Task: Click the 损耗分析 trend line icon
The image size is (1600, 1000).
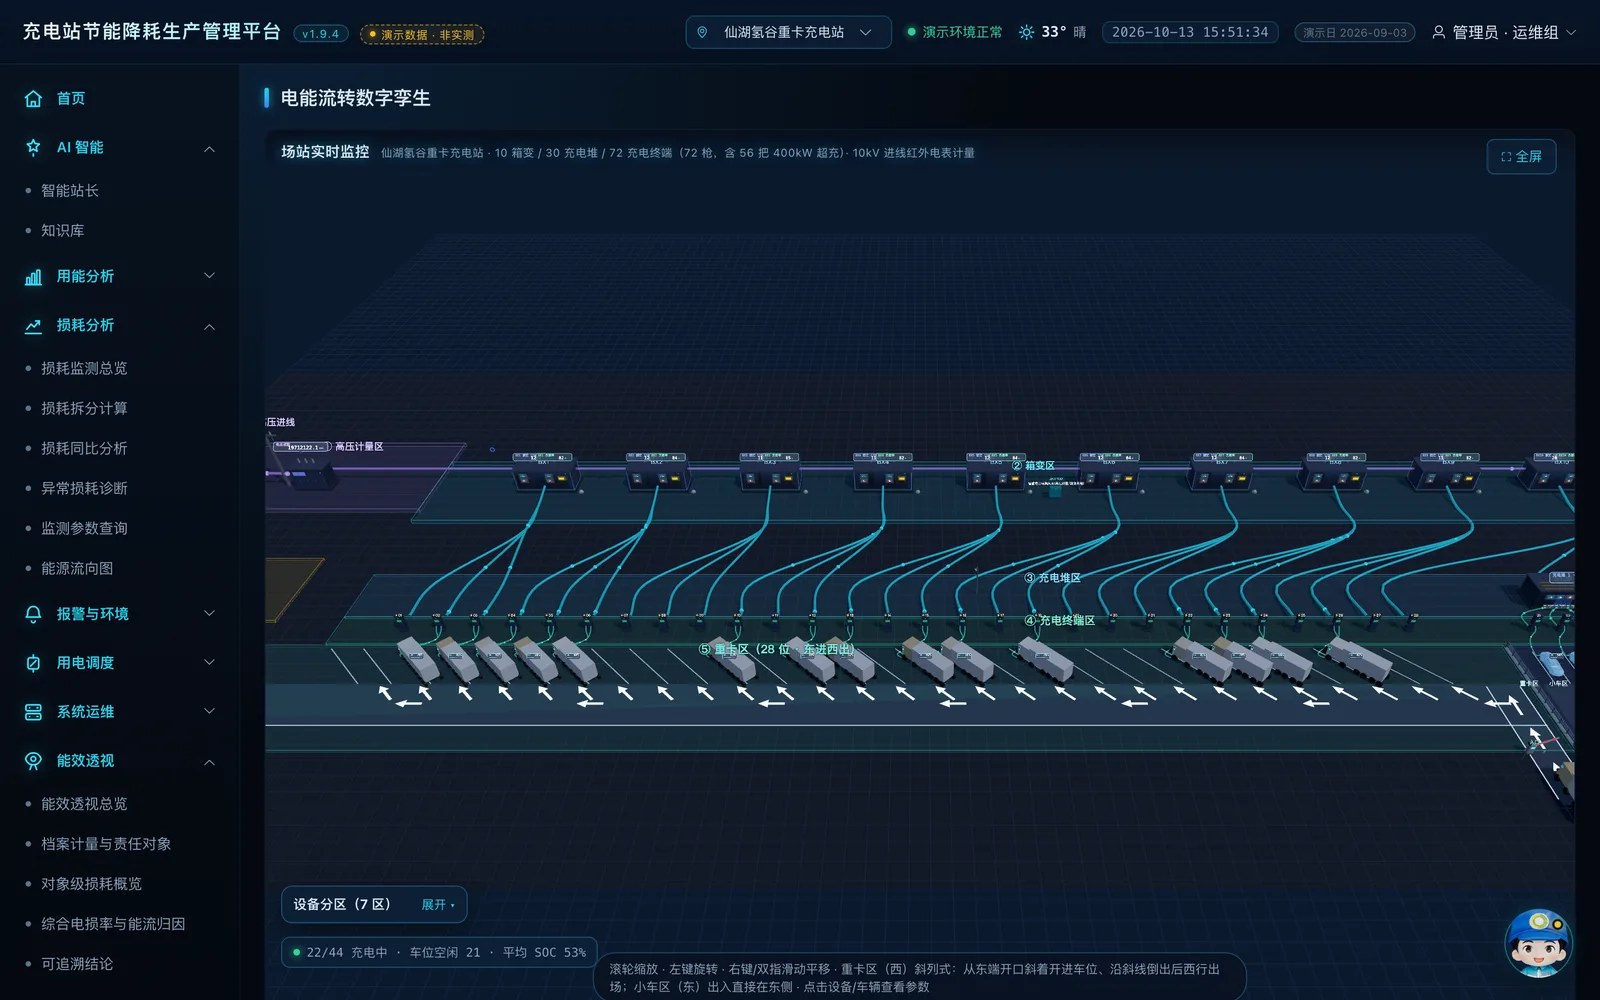Action: pyautogui.click(x=33, y=326)
